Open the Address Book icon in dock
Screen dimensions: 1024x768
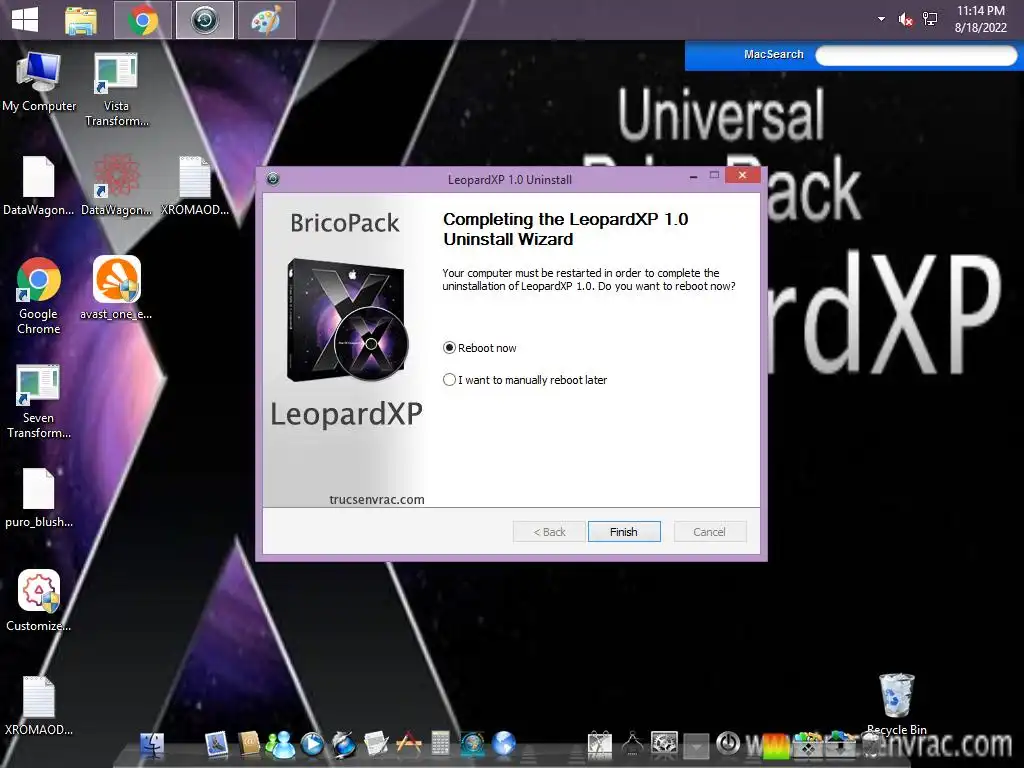pyautogui.click(x=249, y=744)
